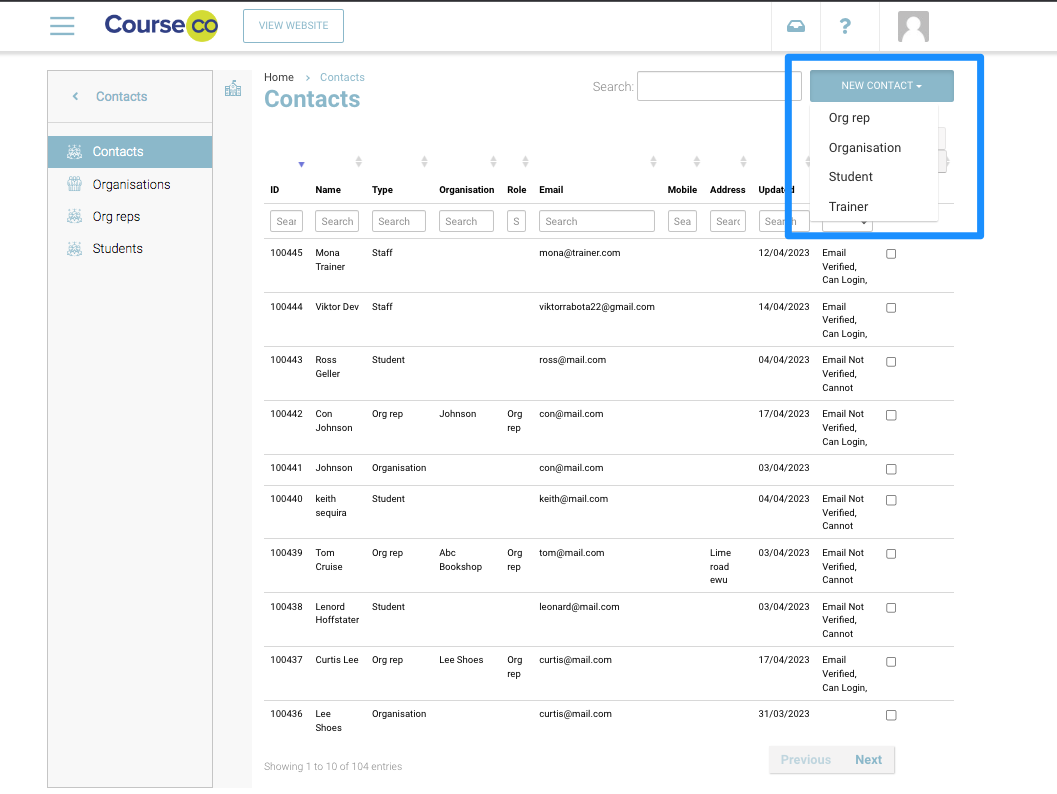The height and width of the screenshot is (794, 1057).
Task: Click the user avatar icon
Action: [913, 26]
